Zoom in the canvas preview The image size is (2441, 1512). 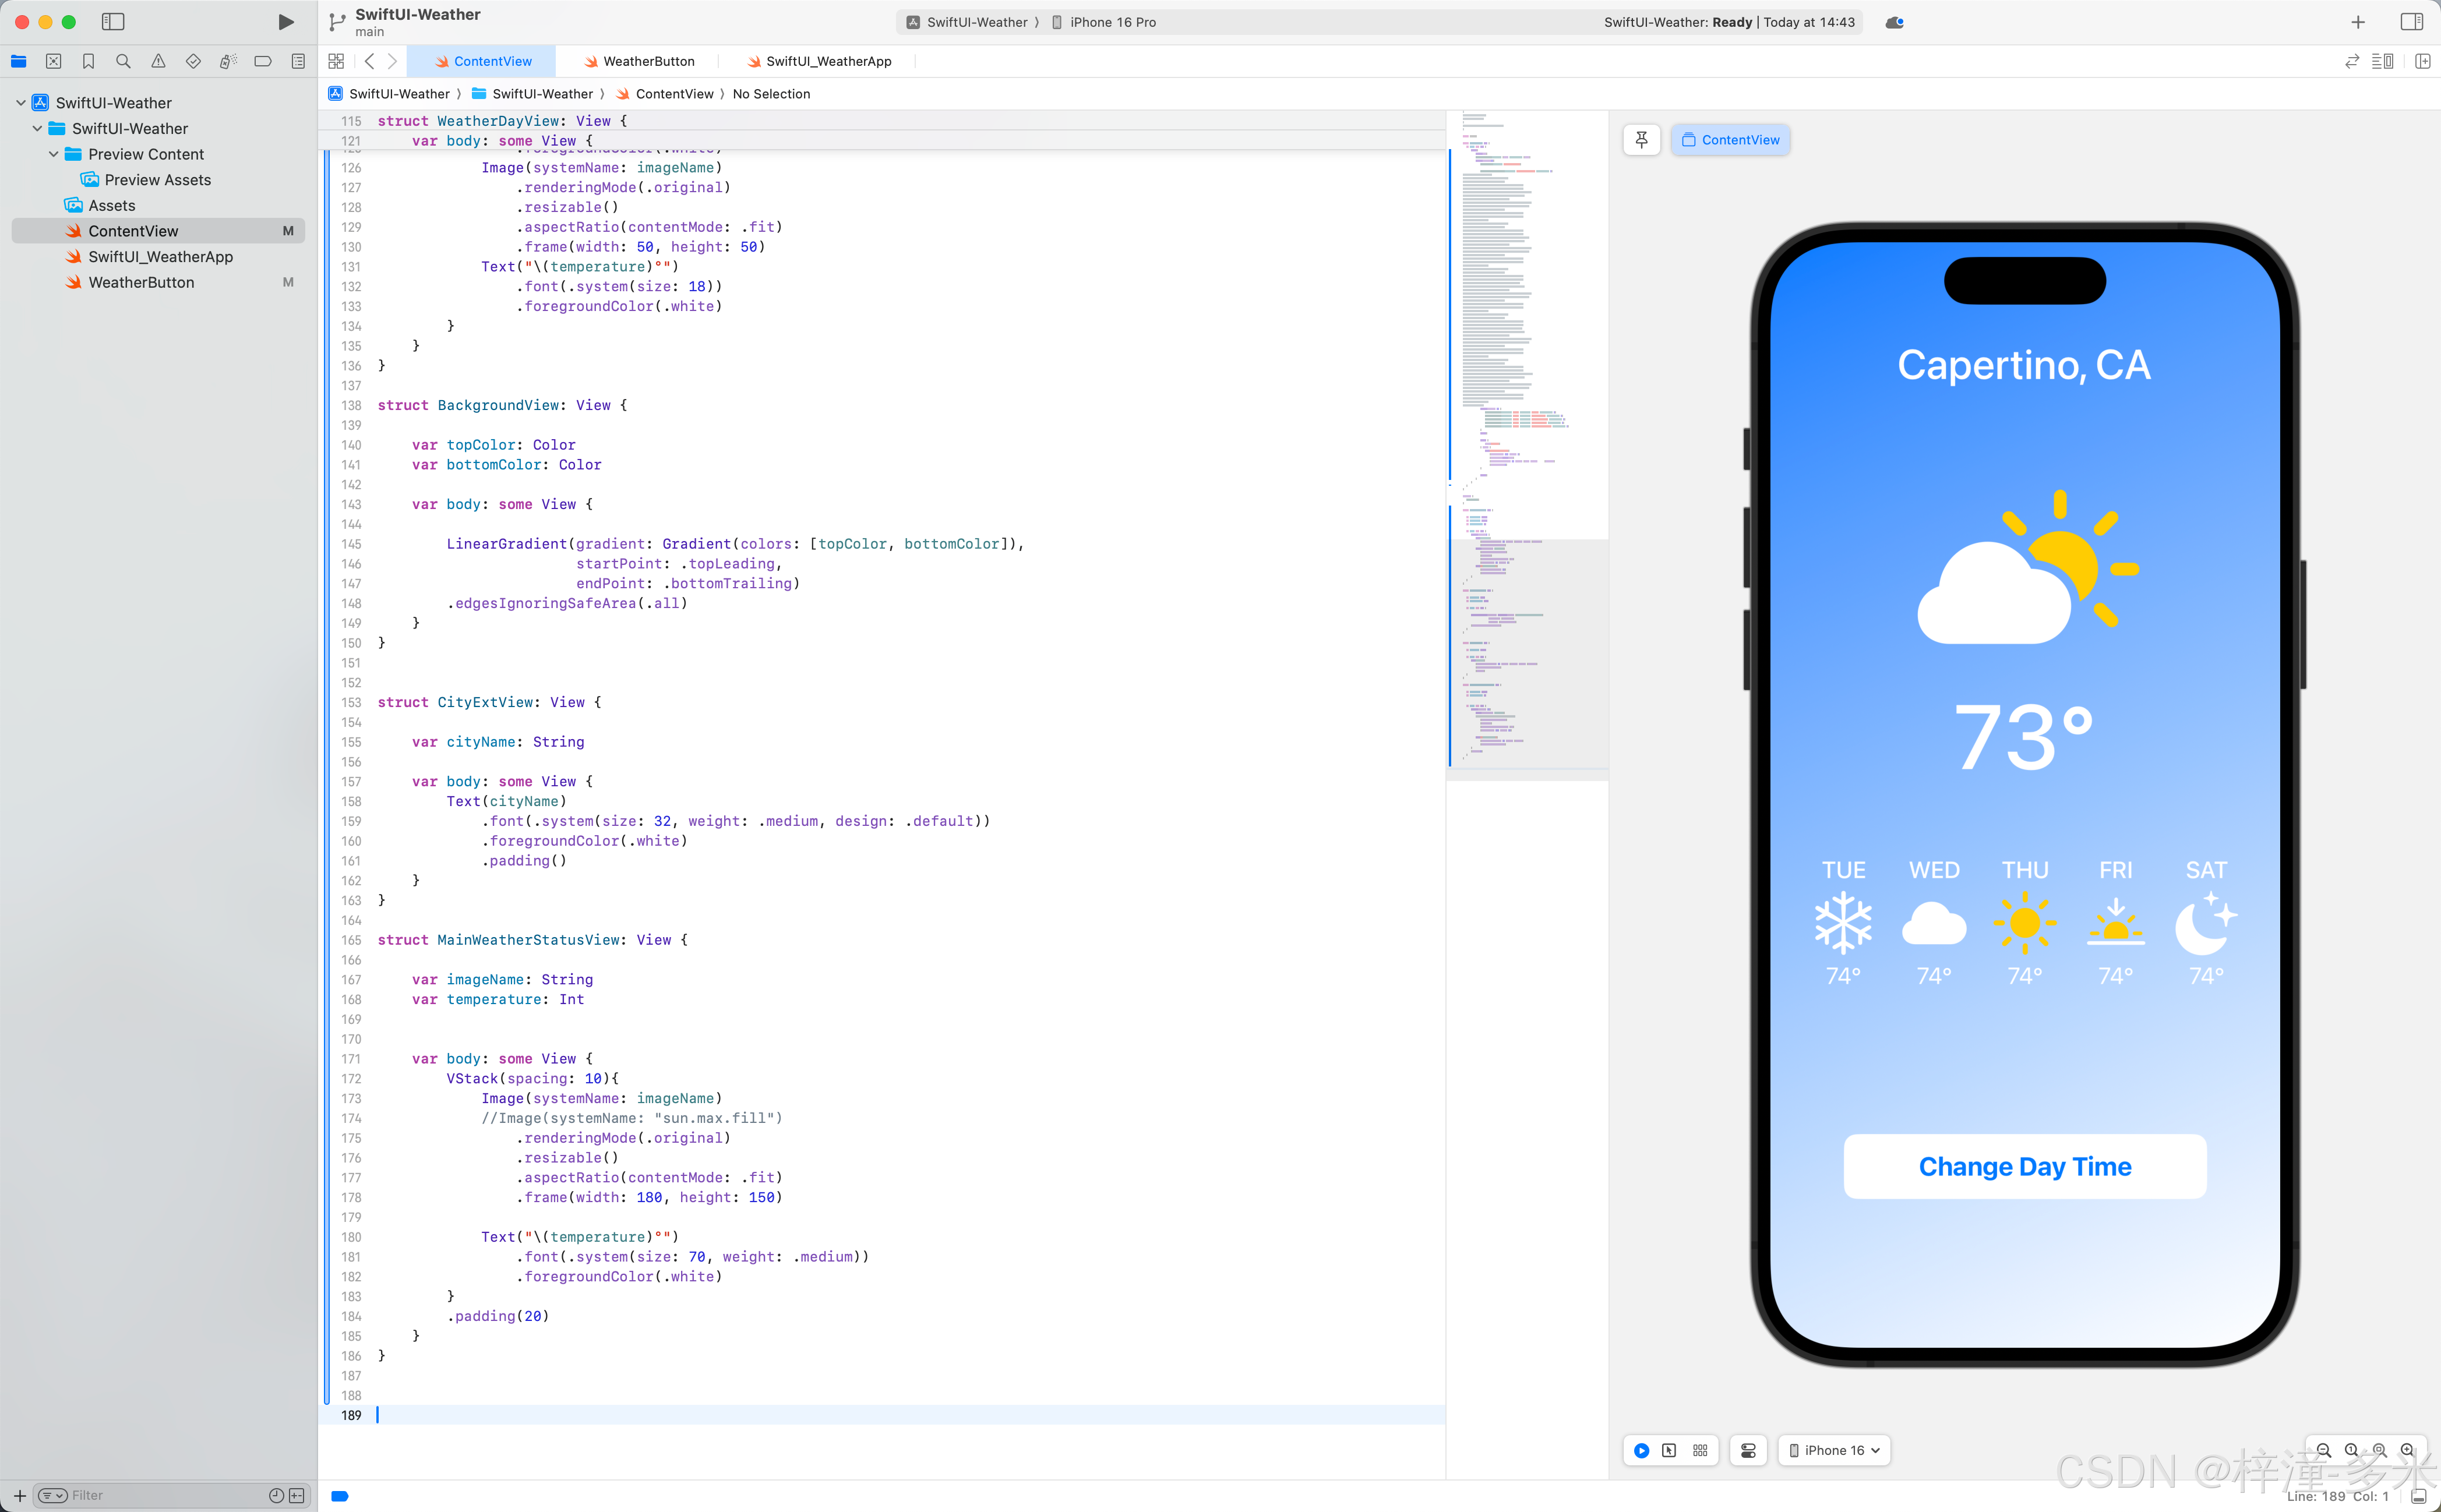point(2407,1450)
